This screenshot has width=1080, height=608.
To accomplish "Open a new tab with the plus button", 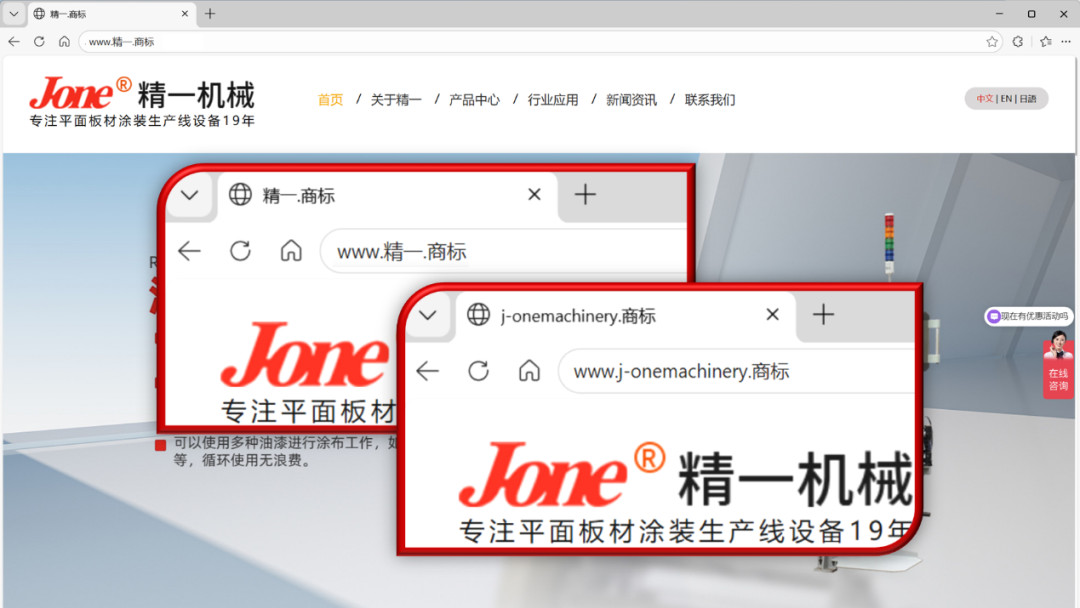I will (x=210, y=14).
